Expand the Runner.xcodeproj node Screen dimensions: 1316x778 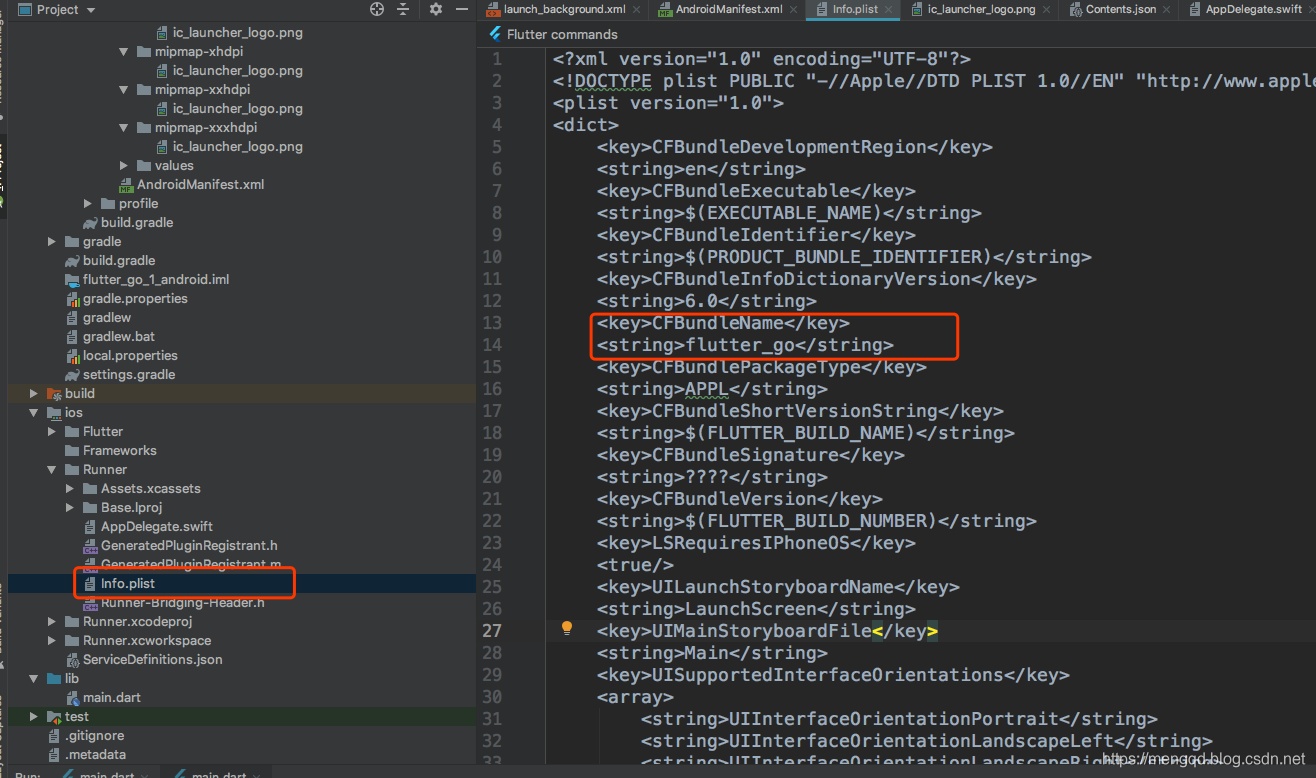tap(52, 622)
